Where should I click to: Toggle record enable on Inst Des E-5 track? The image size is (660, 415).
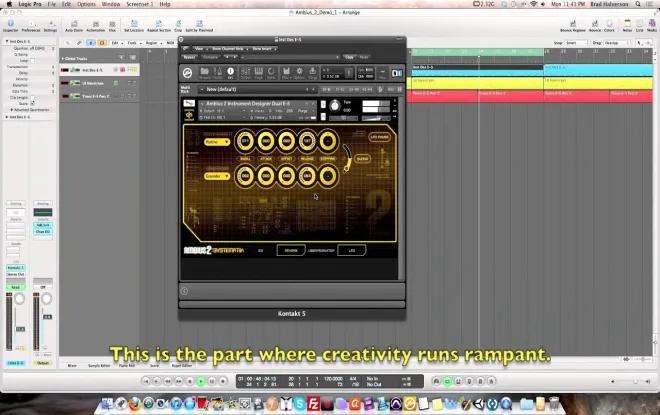(x=122, y=70)
